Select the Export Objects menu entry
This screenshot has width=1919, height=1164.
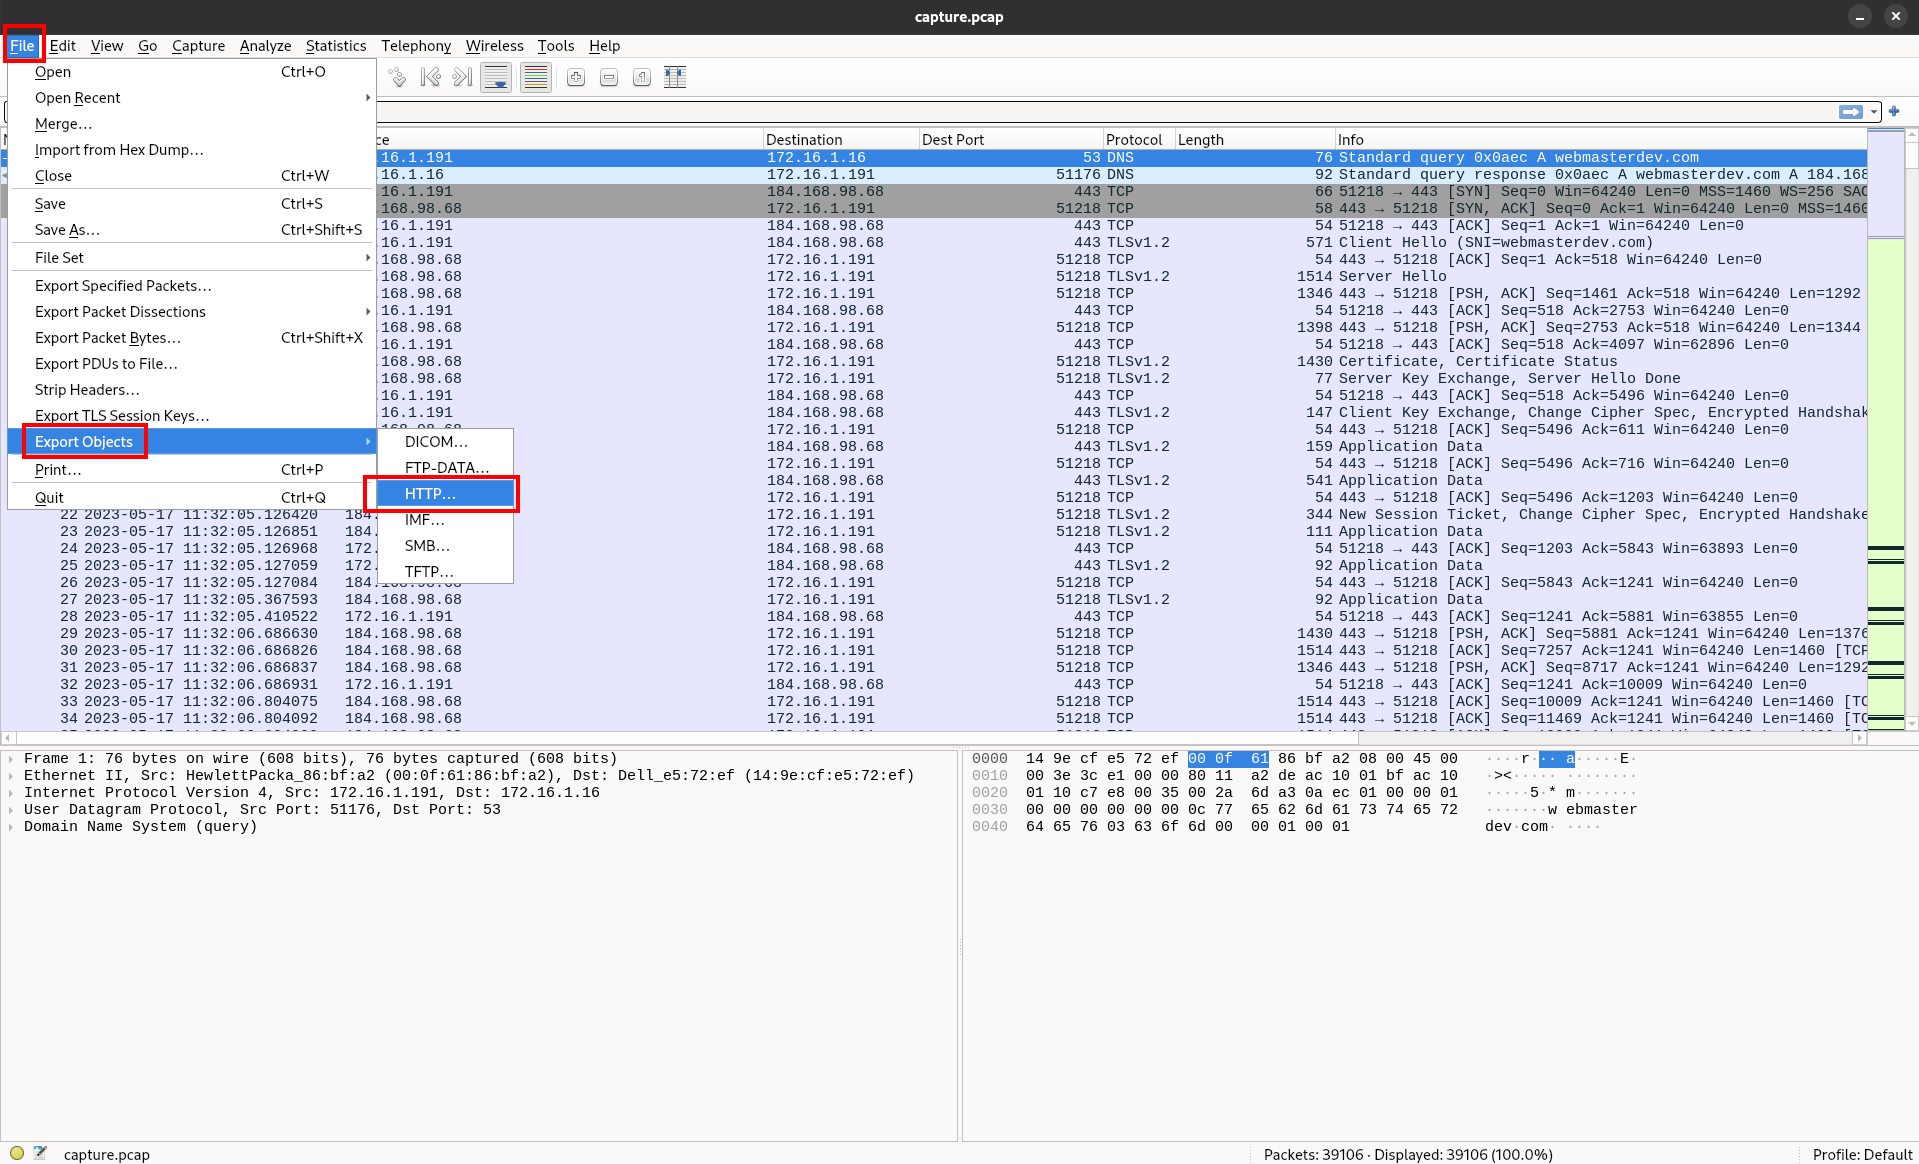(192, 442)
